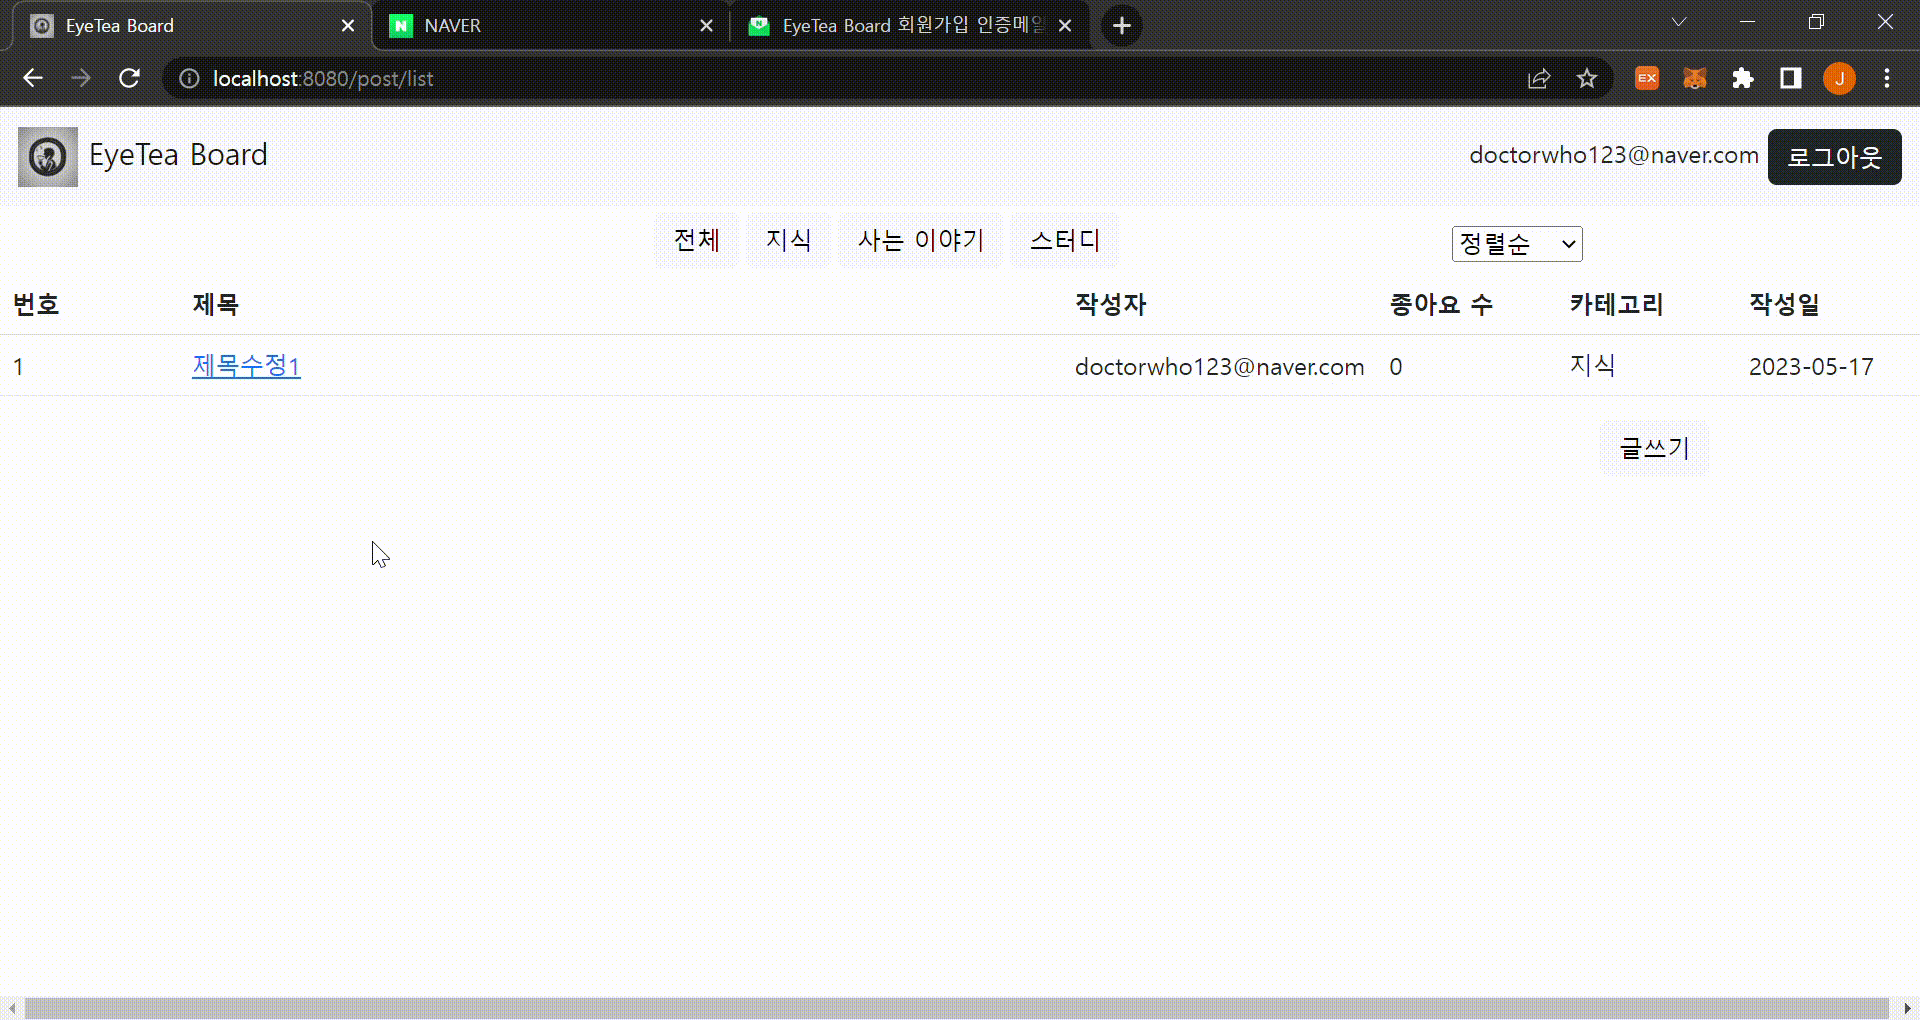Open site info next to the address
The image size is (1920, 1020).
tap(188, 78)
